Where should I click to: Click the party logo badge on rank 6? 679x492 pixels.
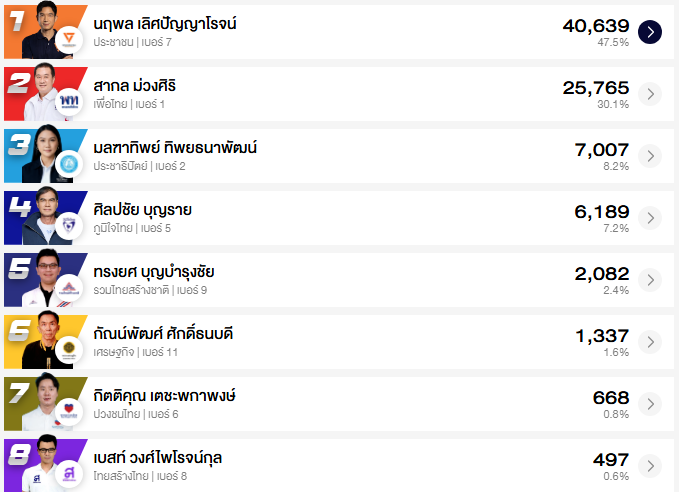tap(69, 350)
